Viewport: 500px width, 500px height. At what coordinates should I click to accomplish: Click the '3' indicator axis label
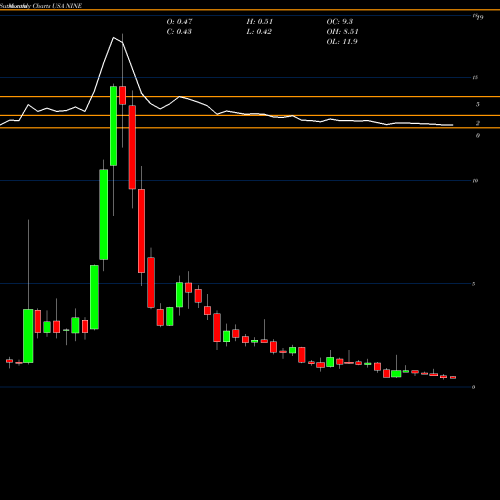pyautogui.click(x=478, y=105)
